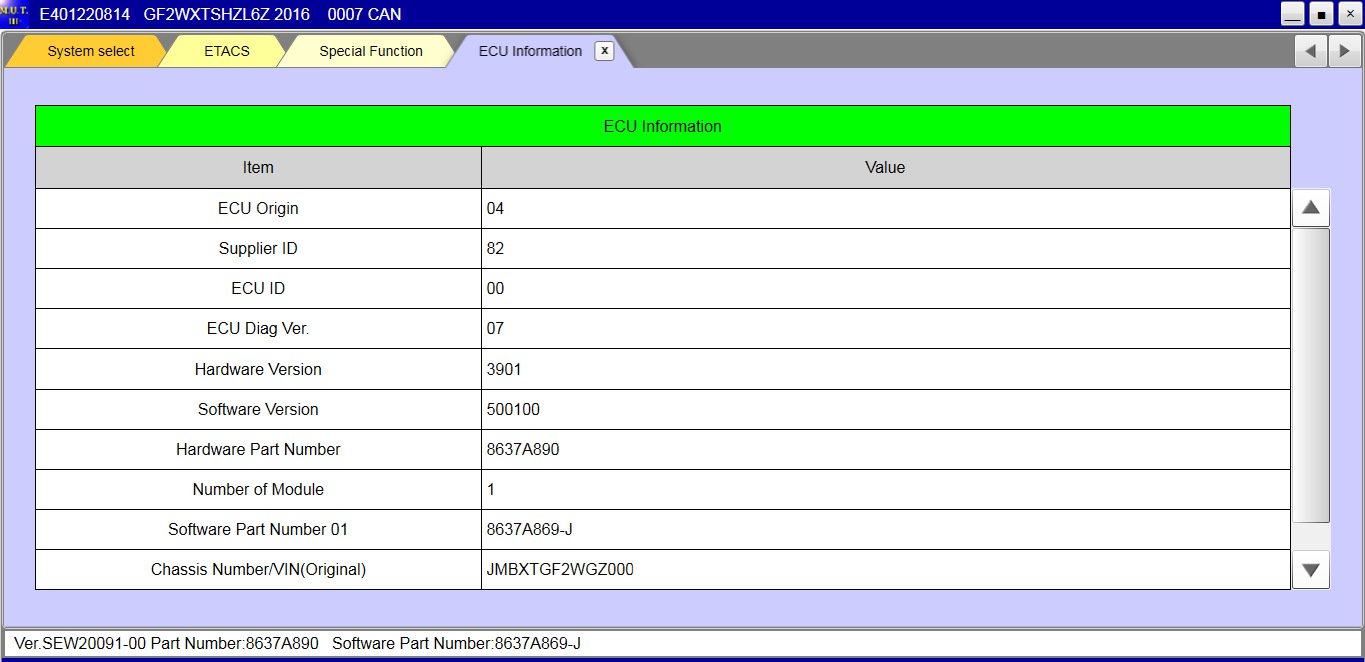Select the Number of Module label
Screen dimensions: 1365x662
(x=258, y=489)
